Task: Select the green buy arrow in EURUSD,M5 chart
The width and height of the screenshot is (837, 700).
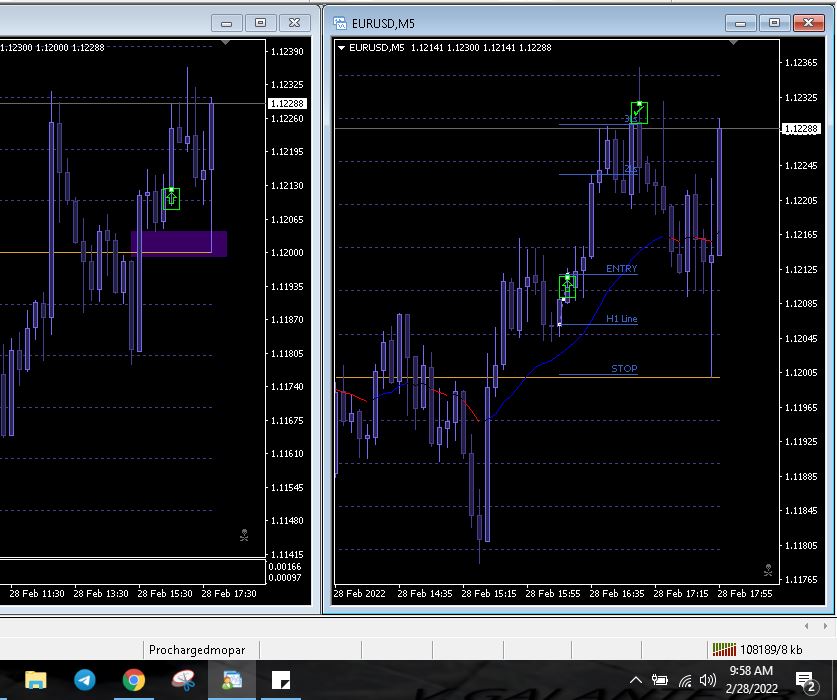Action: point(567,287)
